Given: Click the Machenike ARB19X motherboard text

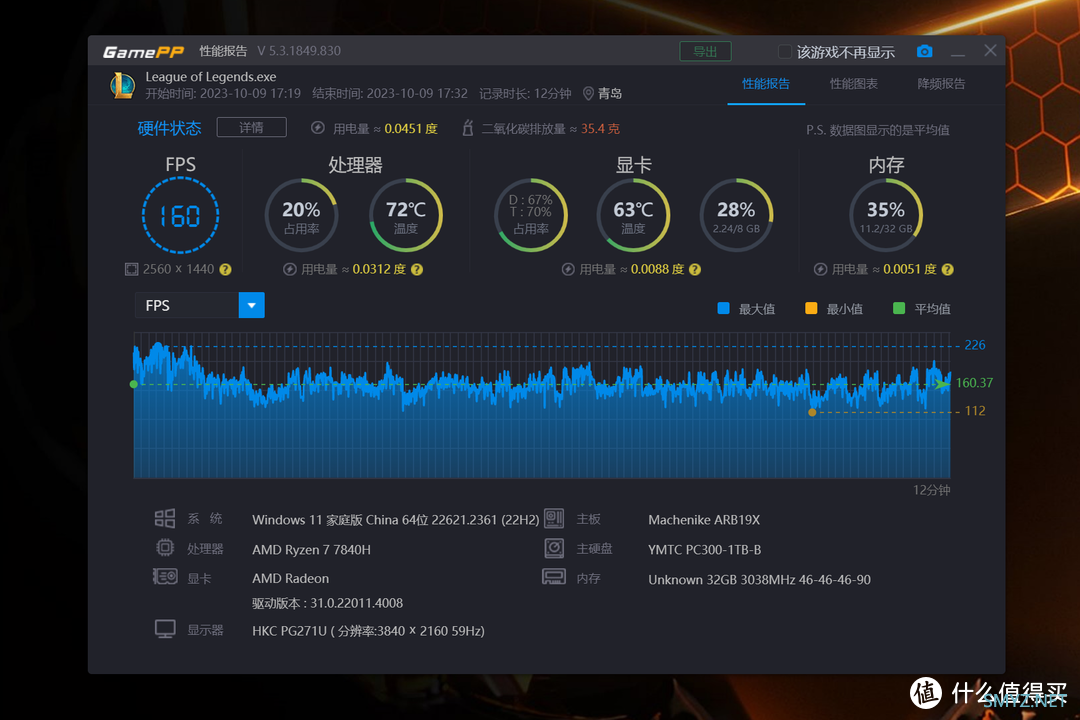Looking at the screenshot, I should 704,520.
